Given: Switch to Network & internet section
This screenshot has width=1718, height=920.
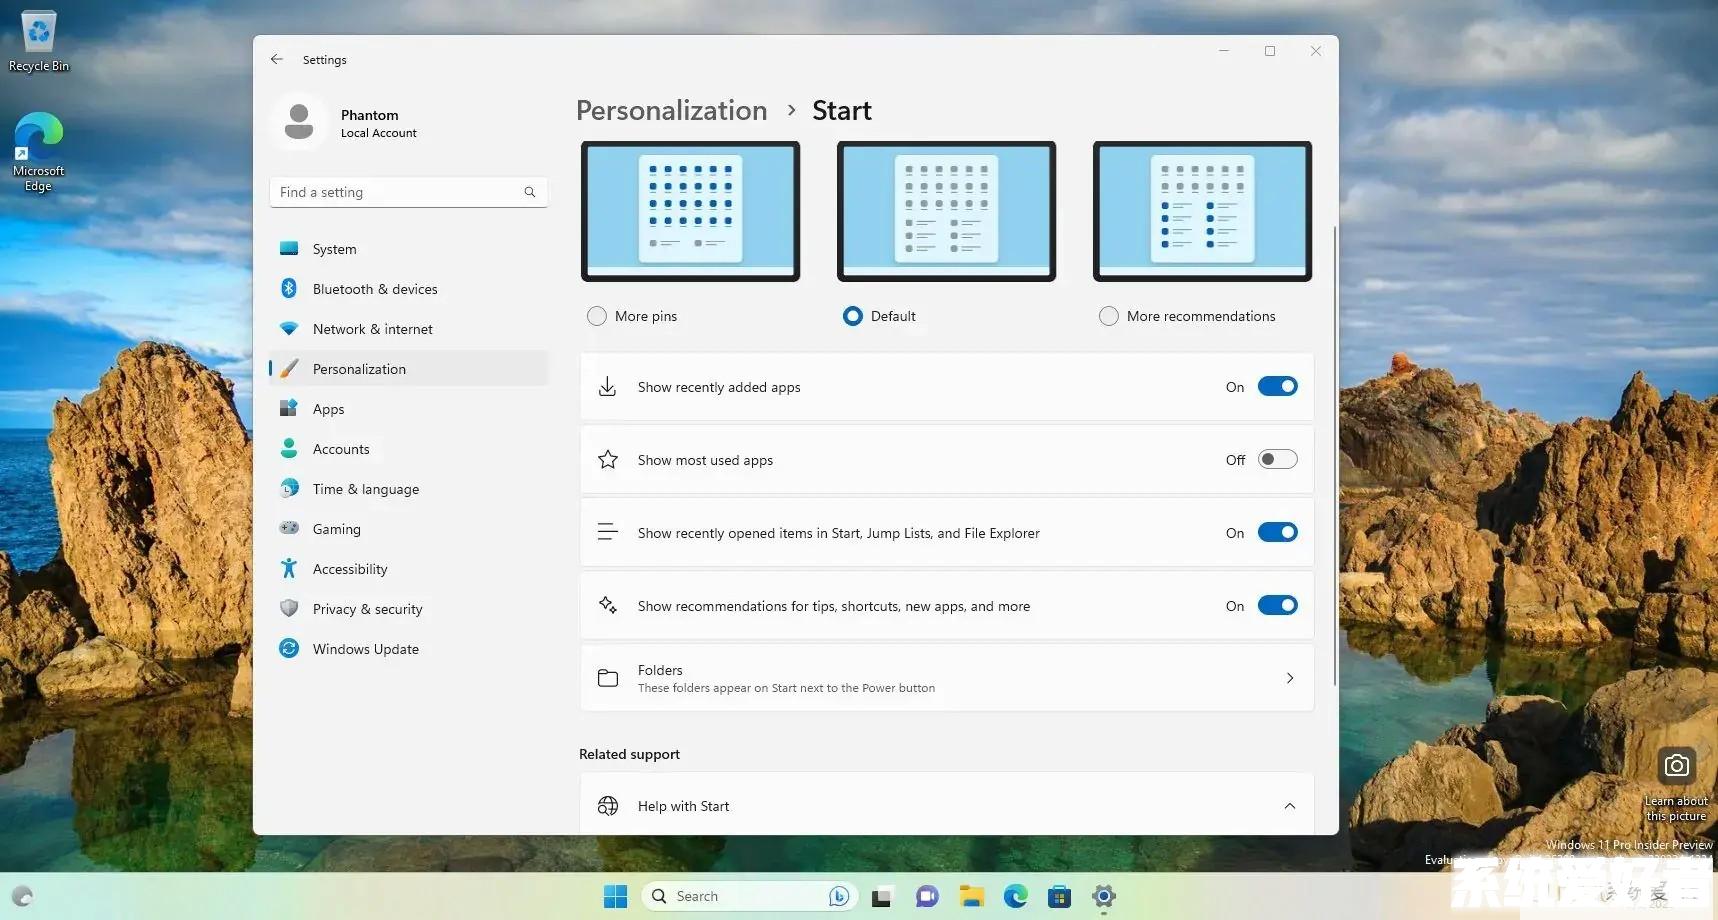Looking at the screenshot, I should (372, 329).
